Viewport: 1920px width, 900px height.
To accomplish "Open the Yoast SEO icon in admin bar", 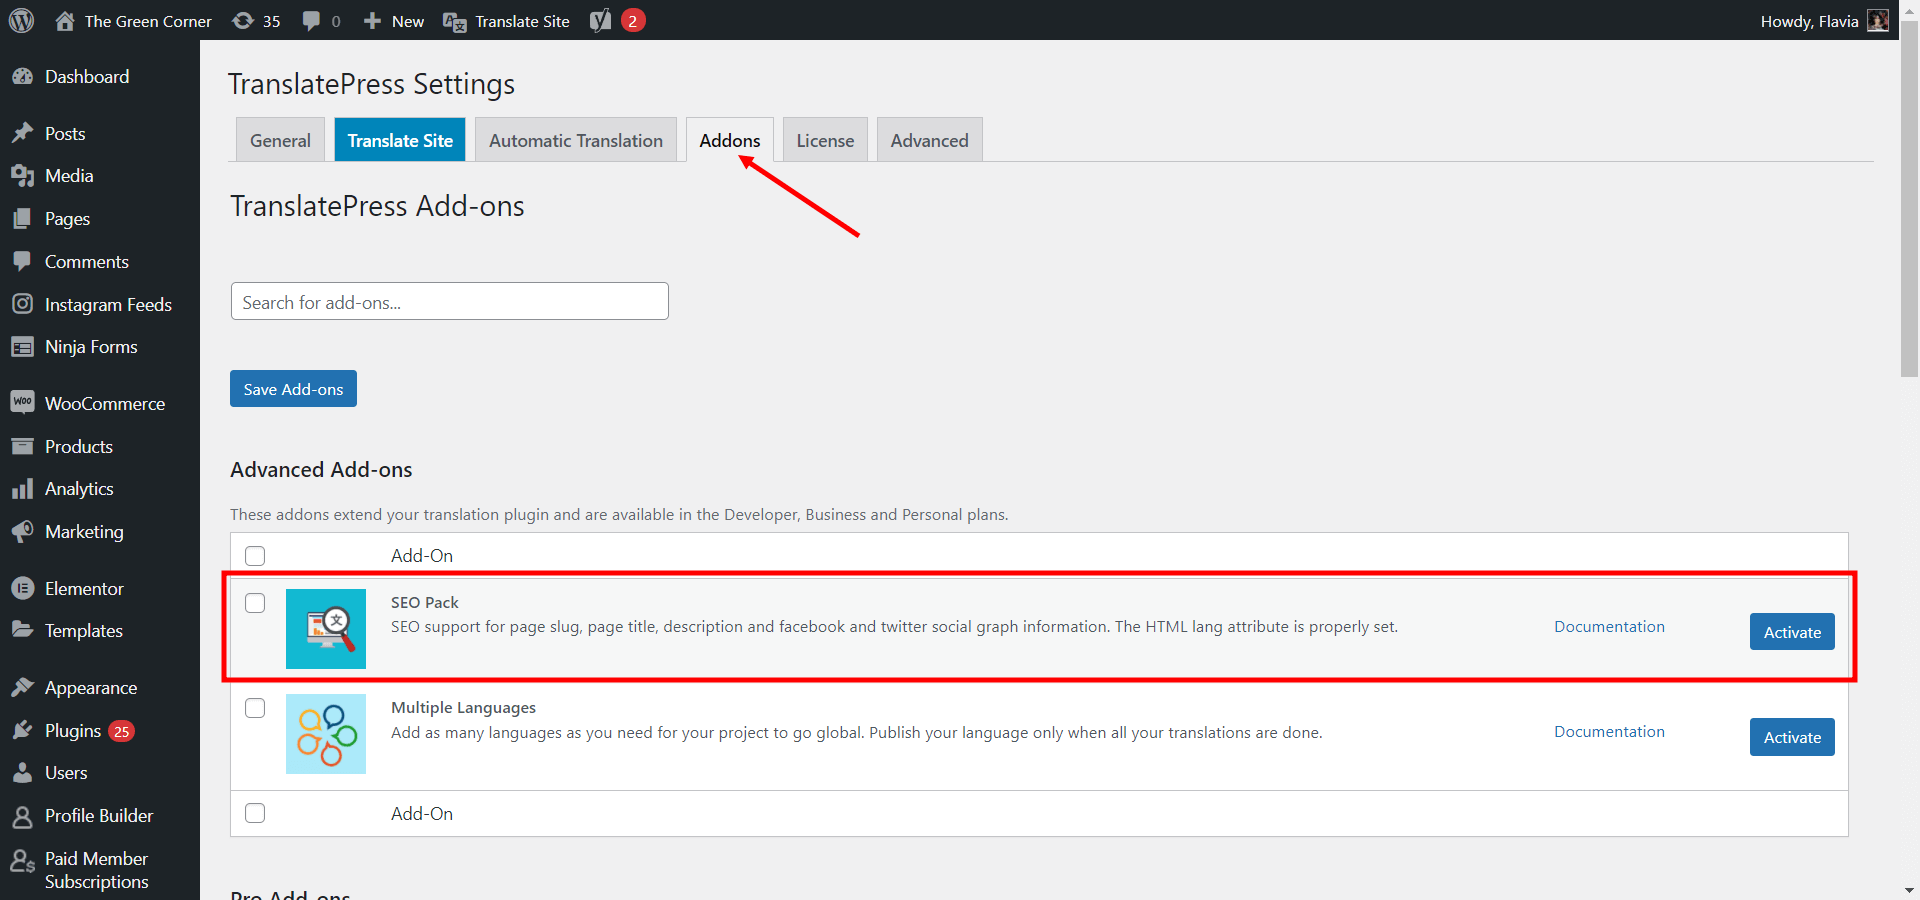I will [600, 21].
